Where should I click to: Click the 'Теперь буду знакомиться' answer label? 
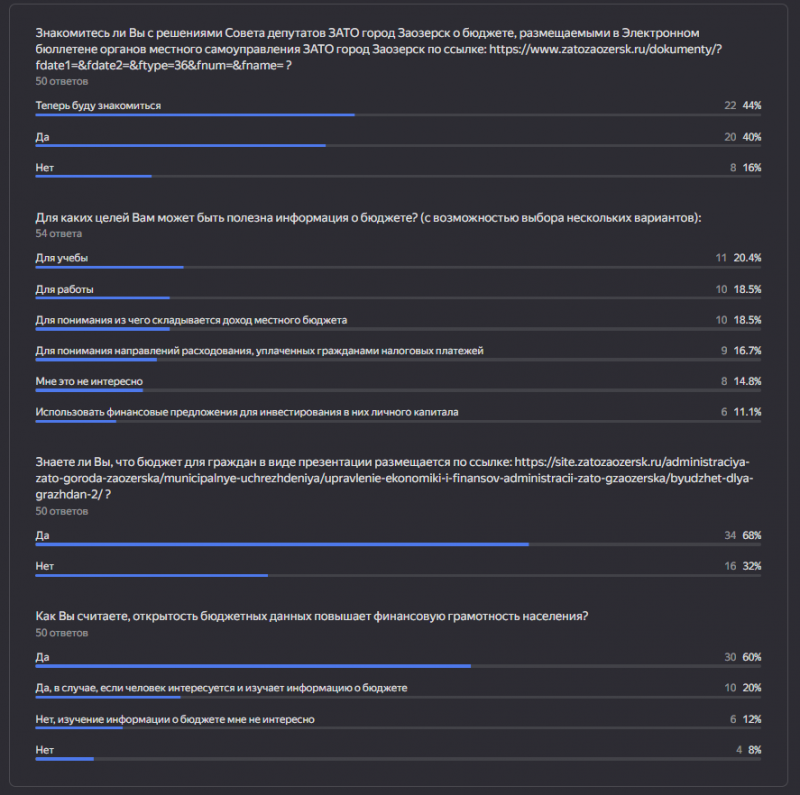coord(98,105)
